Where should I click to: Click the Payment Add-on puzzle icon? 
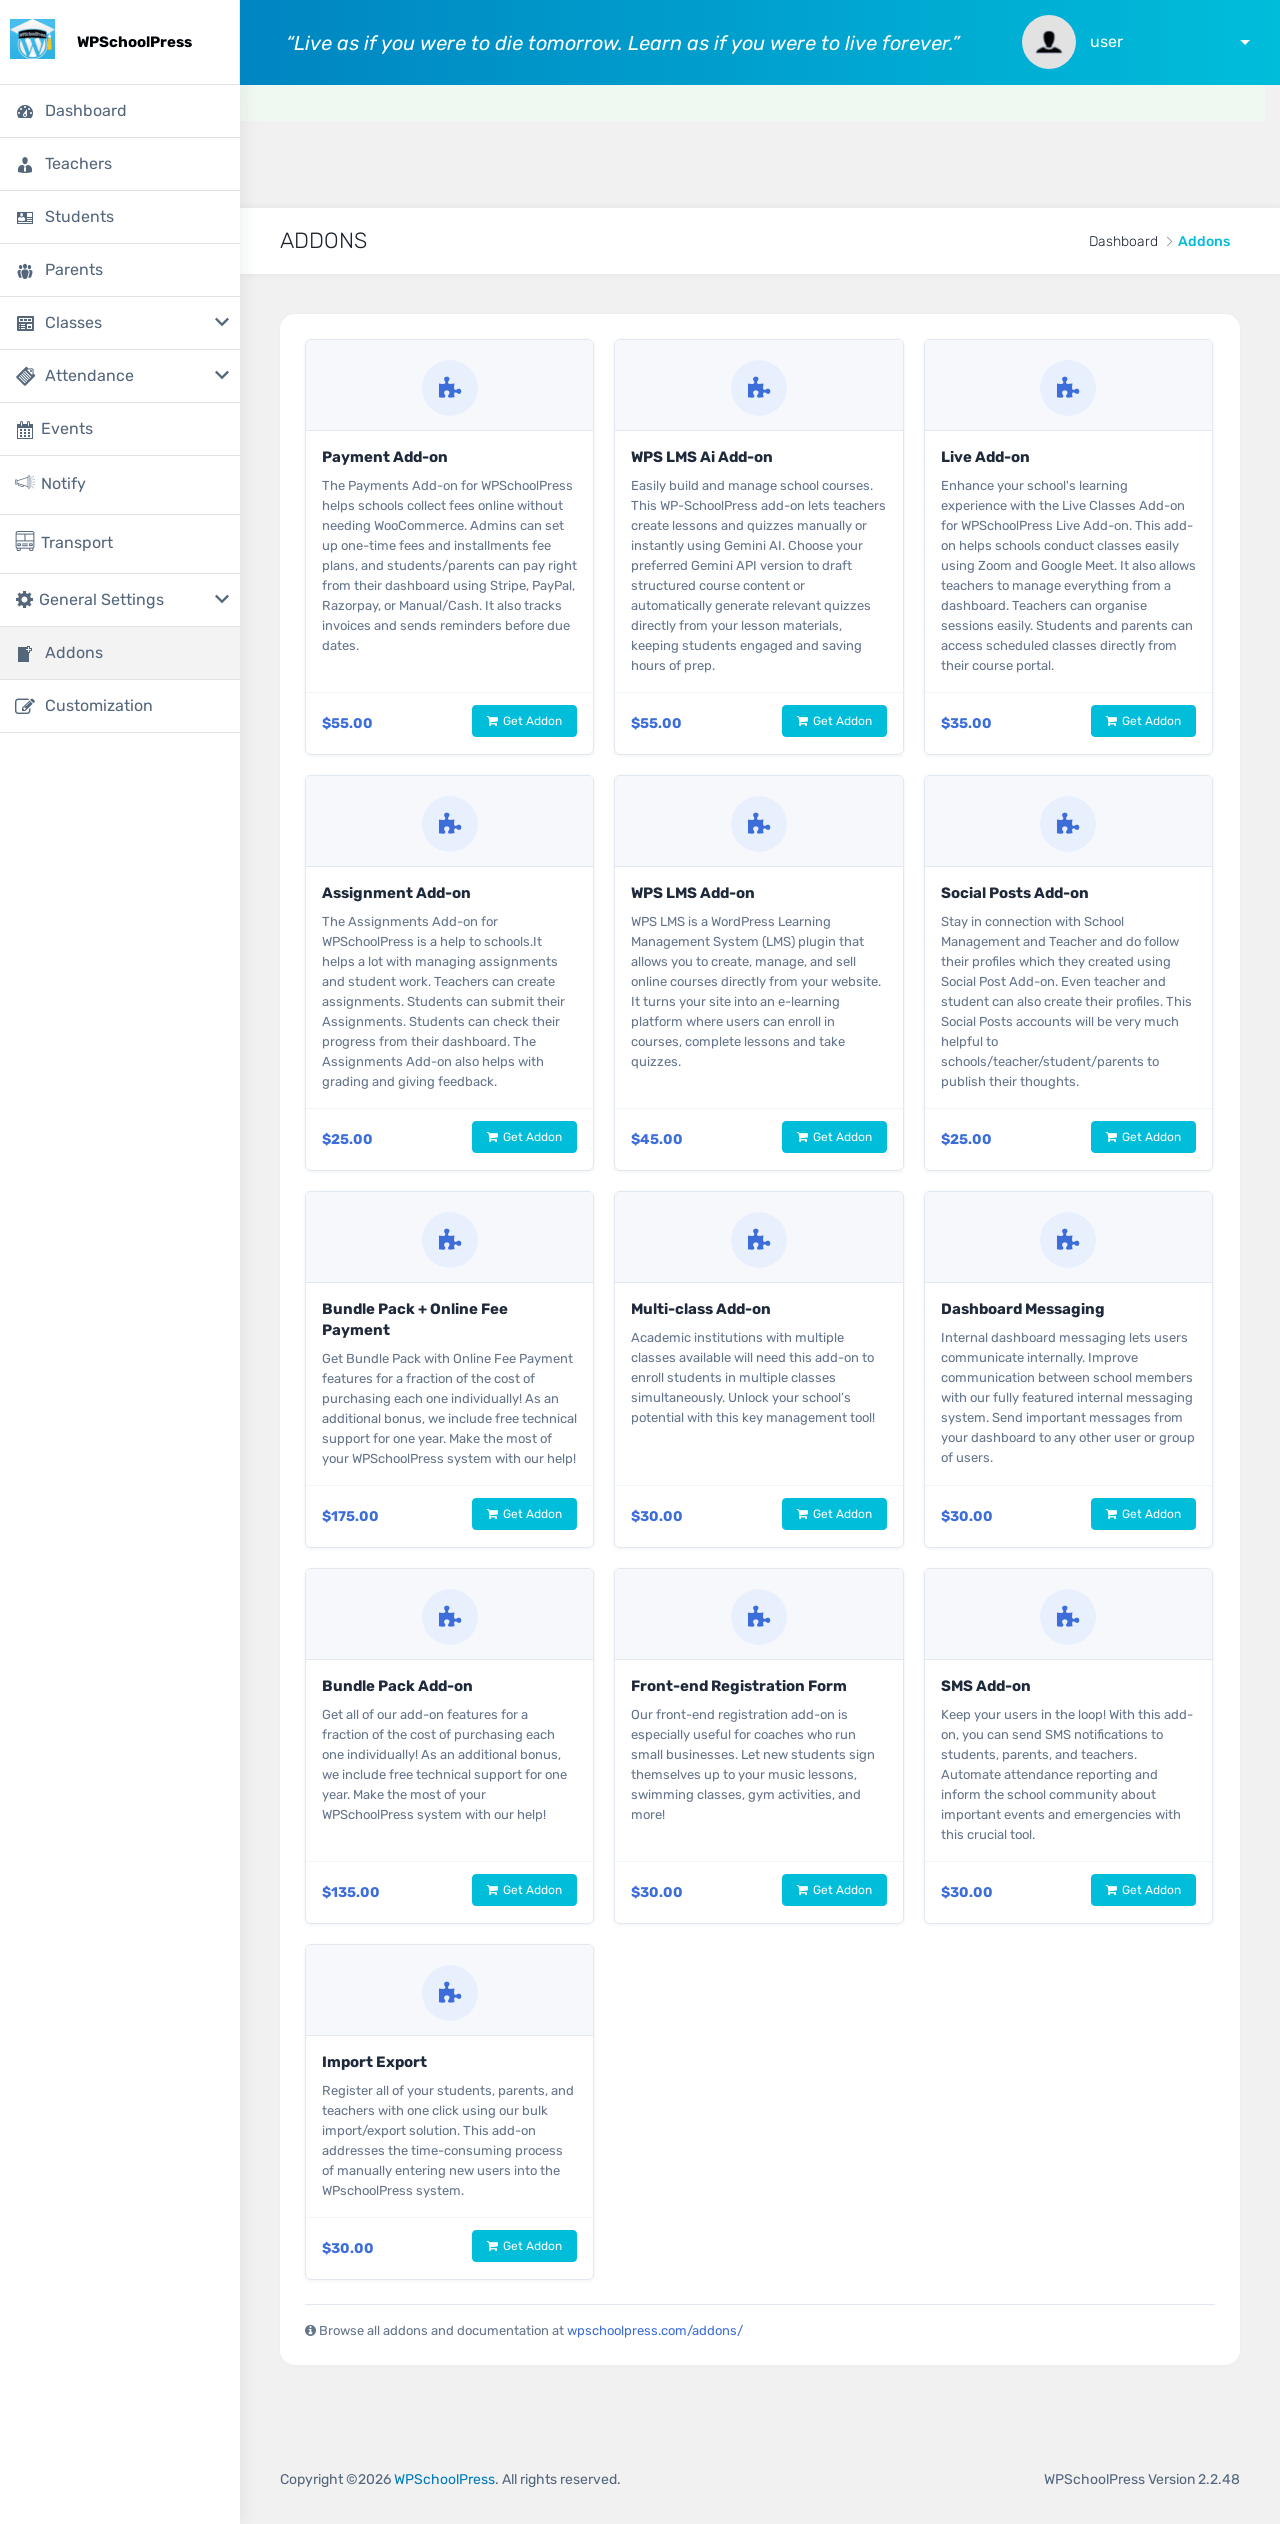coord(450,388)
